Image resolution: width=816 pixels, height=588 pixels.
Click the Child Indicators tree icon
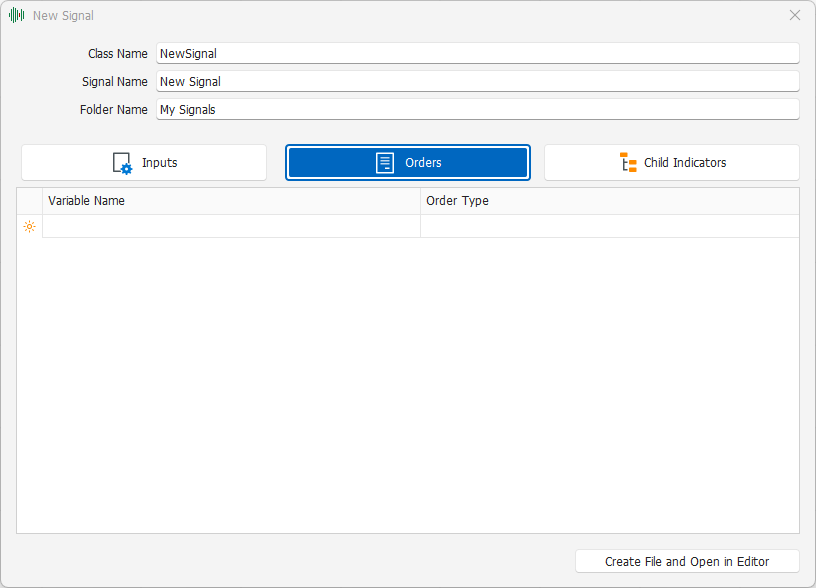point(628,162)
